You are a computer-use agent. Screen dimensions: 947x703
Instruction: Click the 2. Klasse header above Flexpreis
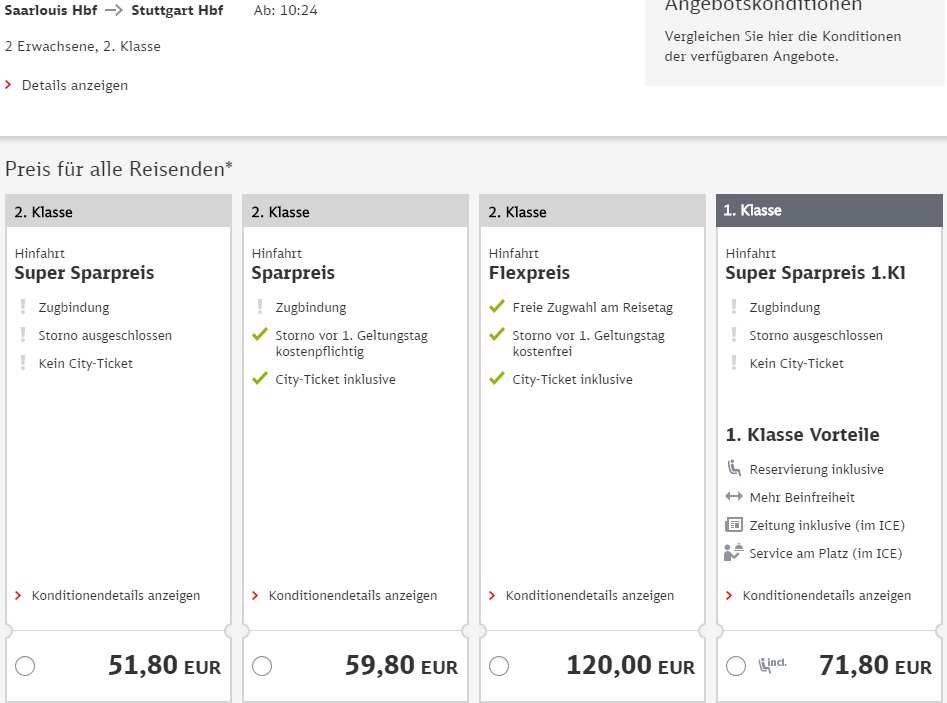coord(592,211)
